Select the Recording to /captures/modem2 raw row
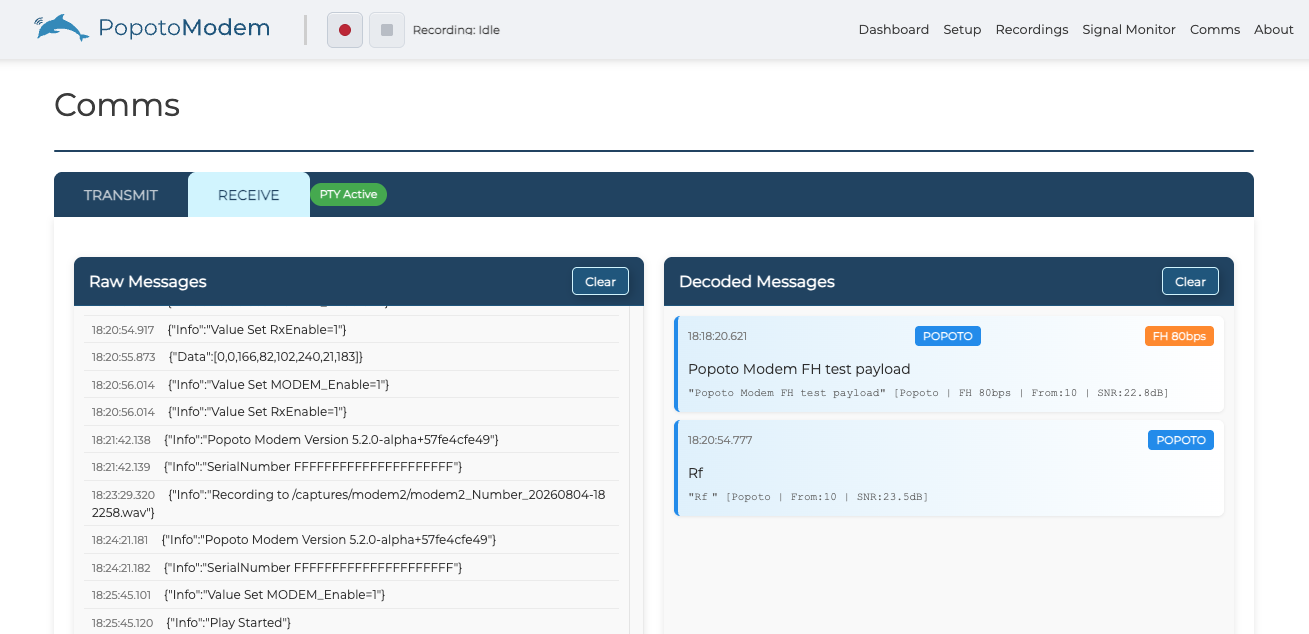The width and height of the screenshot is (1309, 634). pos(352,503)
